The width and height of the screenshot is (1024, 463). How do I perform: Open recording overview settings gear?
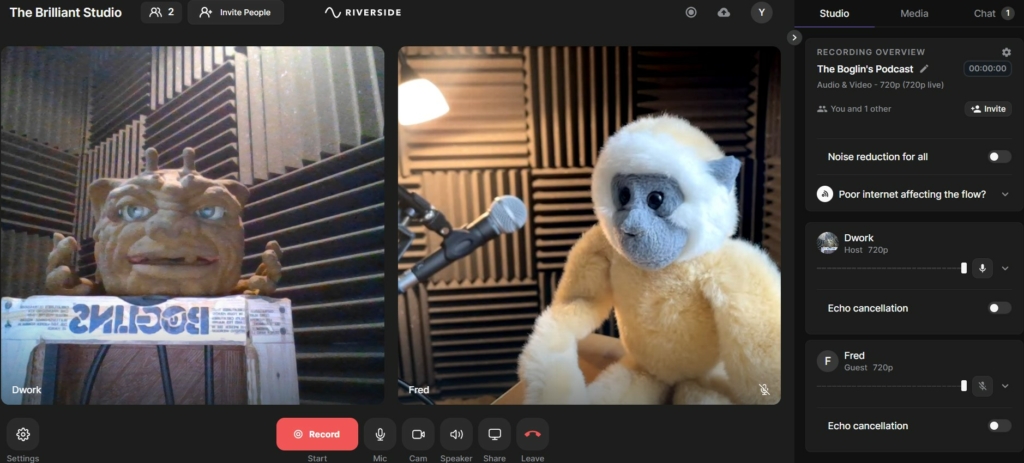click(x=1006, y=52)
